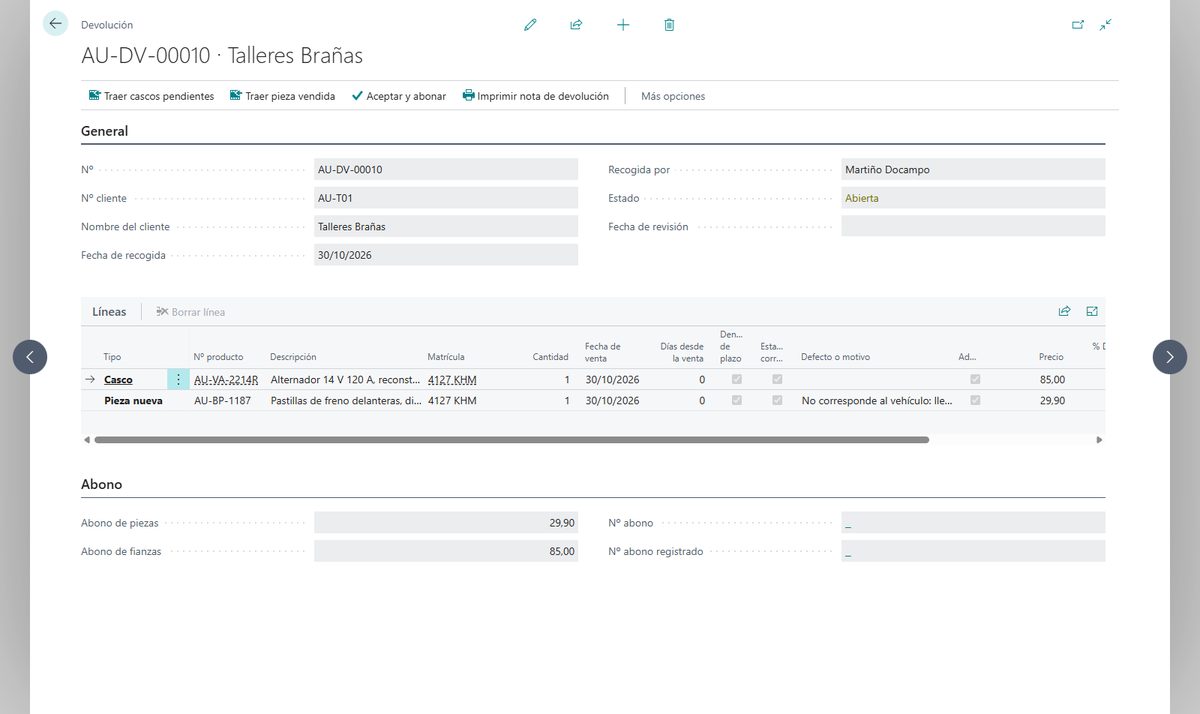Click Traer cascos pendientes
The width and height of the screenshot is (1200, 714).
click(151, 96)
